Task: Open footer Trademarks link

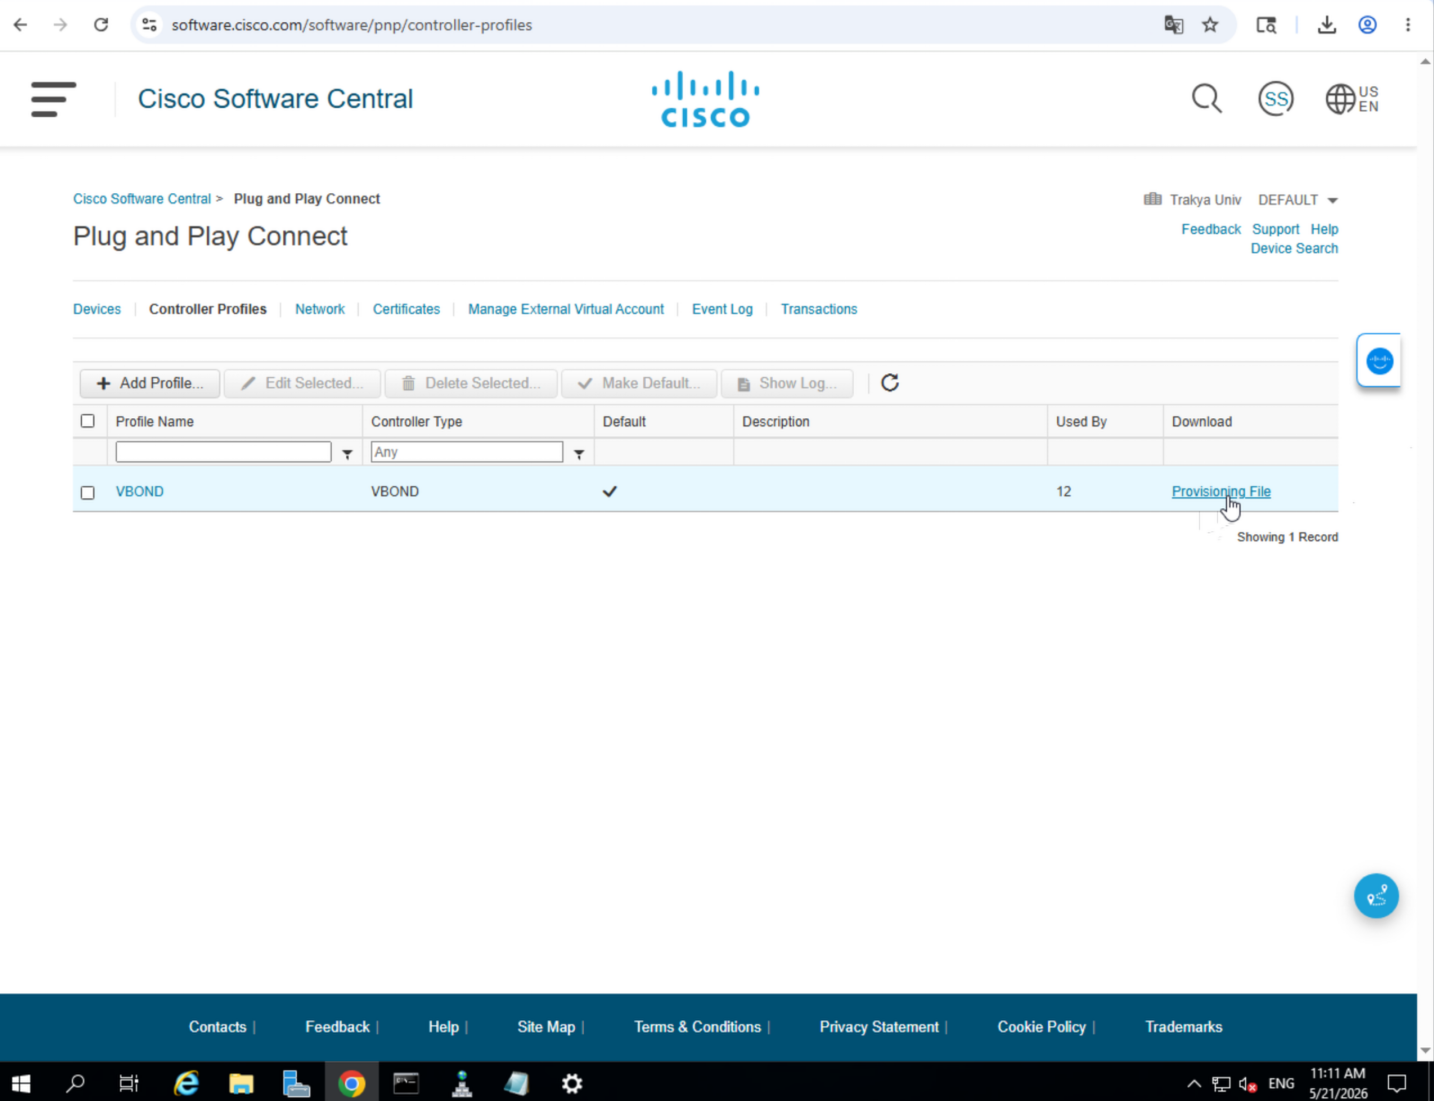Action: [x=1184, y=1027]
